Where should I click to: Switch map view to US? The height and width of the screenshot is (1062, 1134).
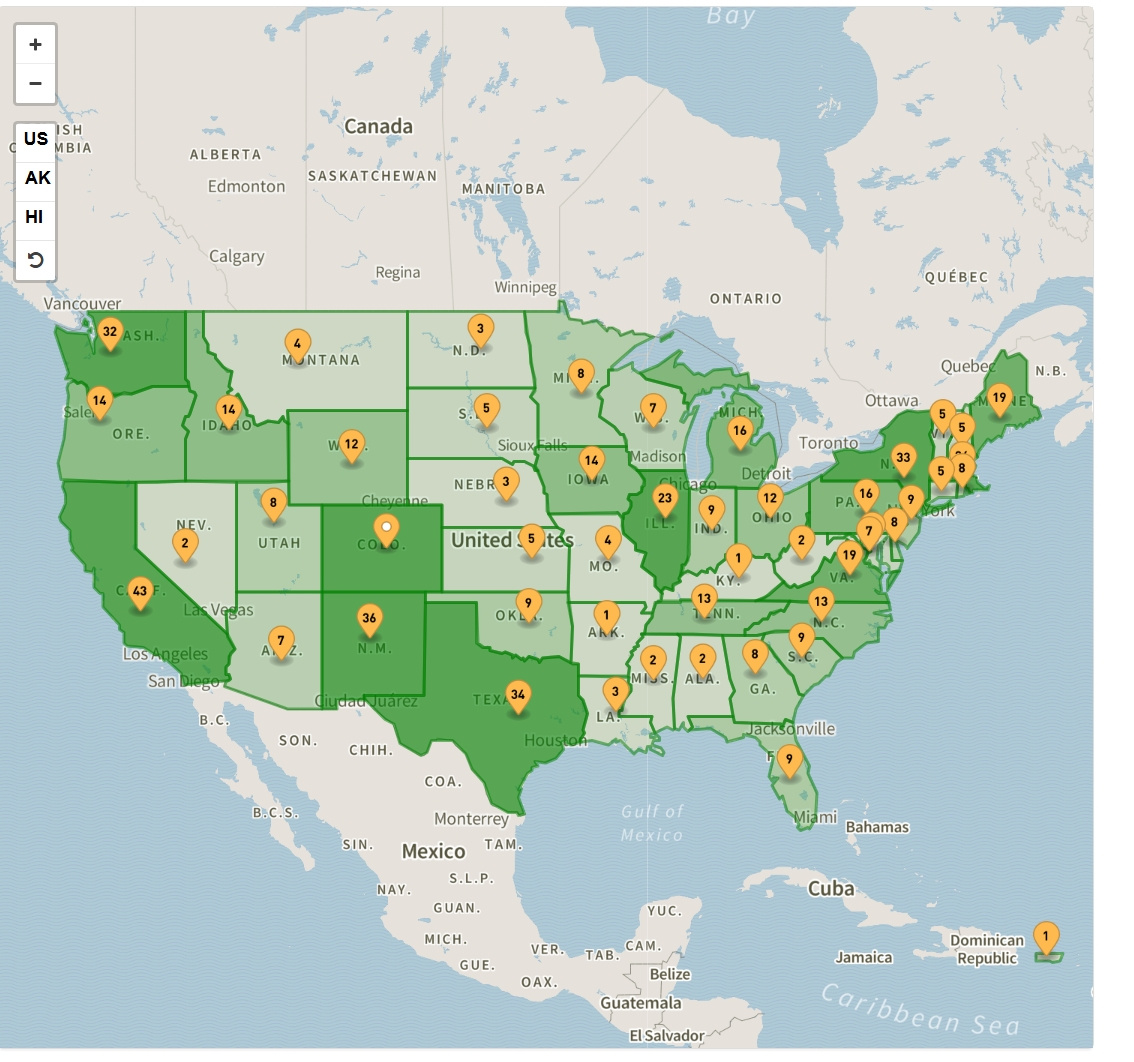click(x=36, y=139)
